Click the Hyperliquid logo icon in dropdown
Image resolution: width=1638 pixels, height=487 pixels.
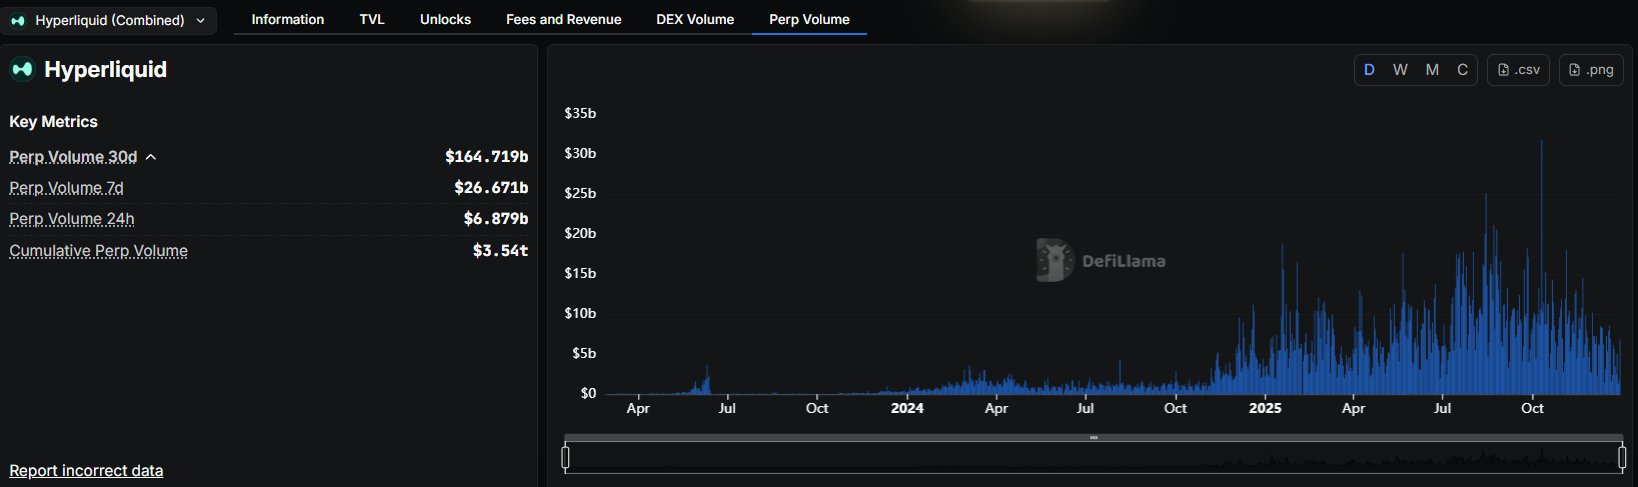pos(18,20)
